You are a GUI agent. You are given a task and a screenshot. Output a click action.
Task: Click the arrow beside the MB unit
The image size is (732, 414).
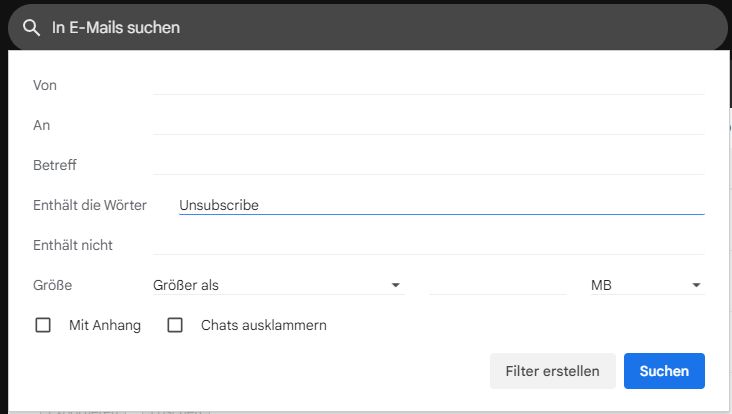[x=696, y=285]
